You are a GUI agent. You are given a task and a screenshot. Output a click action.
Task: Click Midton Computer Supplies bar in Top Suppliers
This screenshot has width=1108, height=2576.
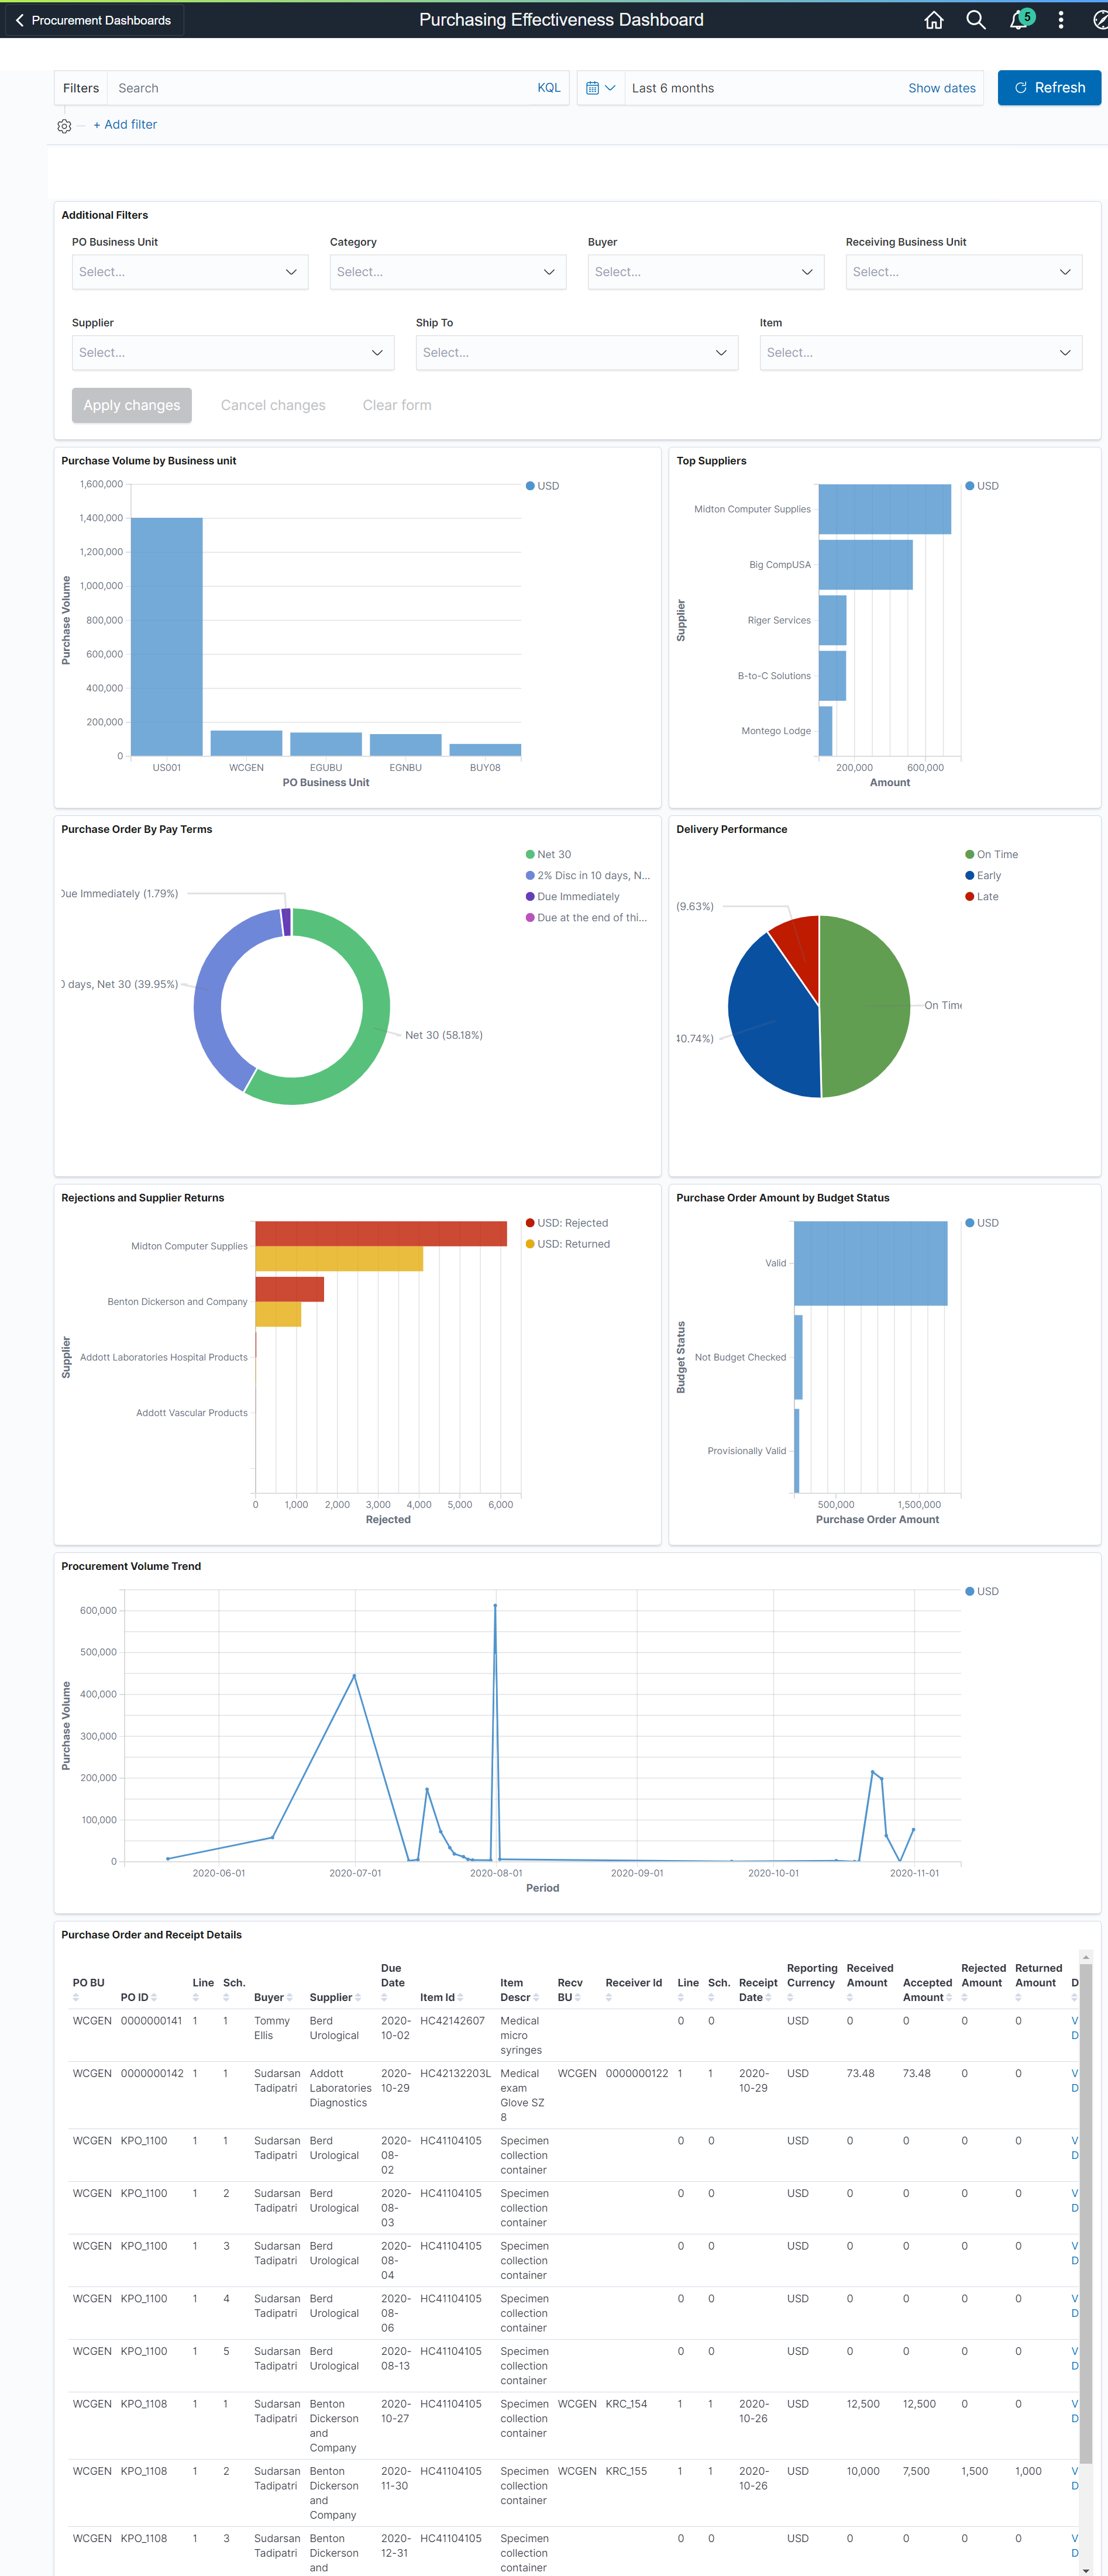885,509
